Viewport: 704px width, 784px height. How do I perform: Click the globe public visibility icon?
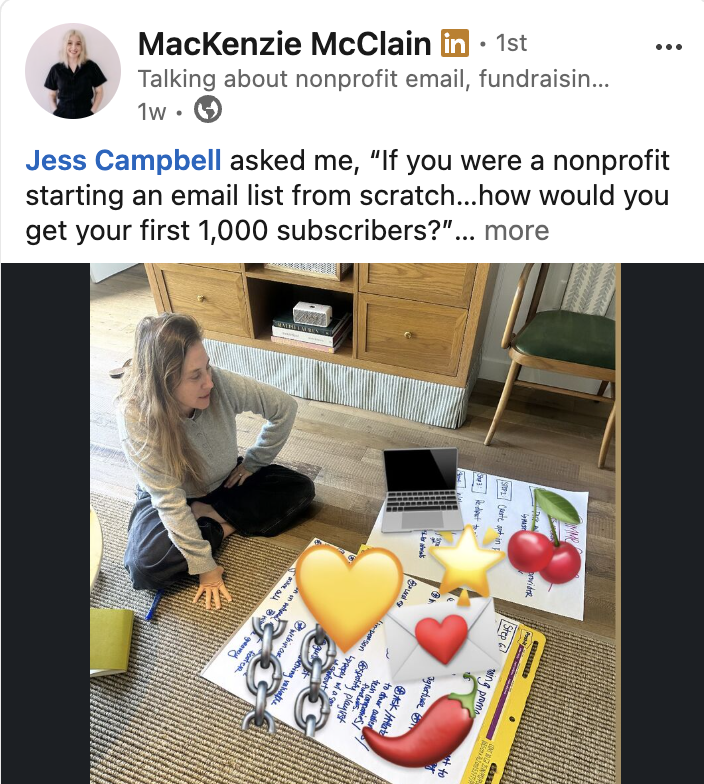pyautogui.click(x=208, y=110)
